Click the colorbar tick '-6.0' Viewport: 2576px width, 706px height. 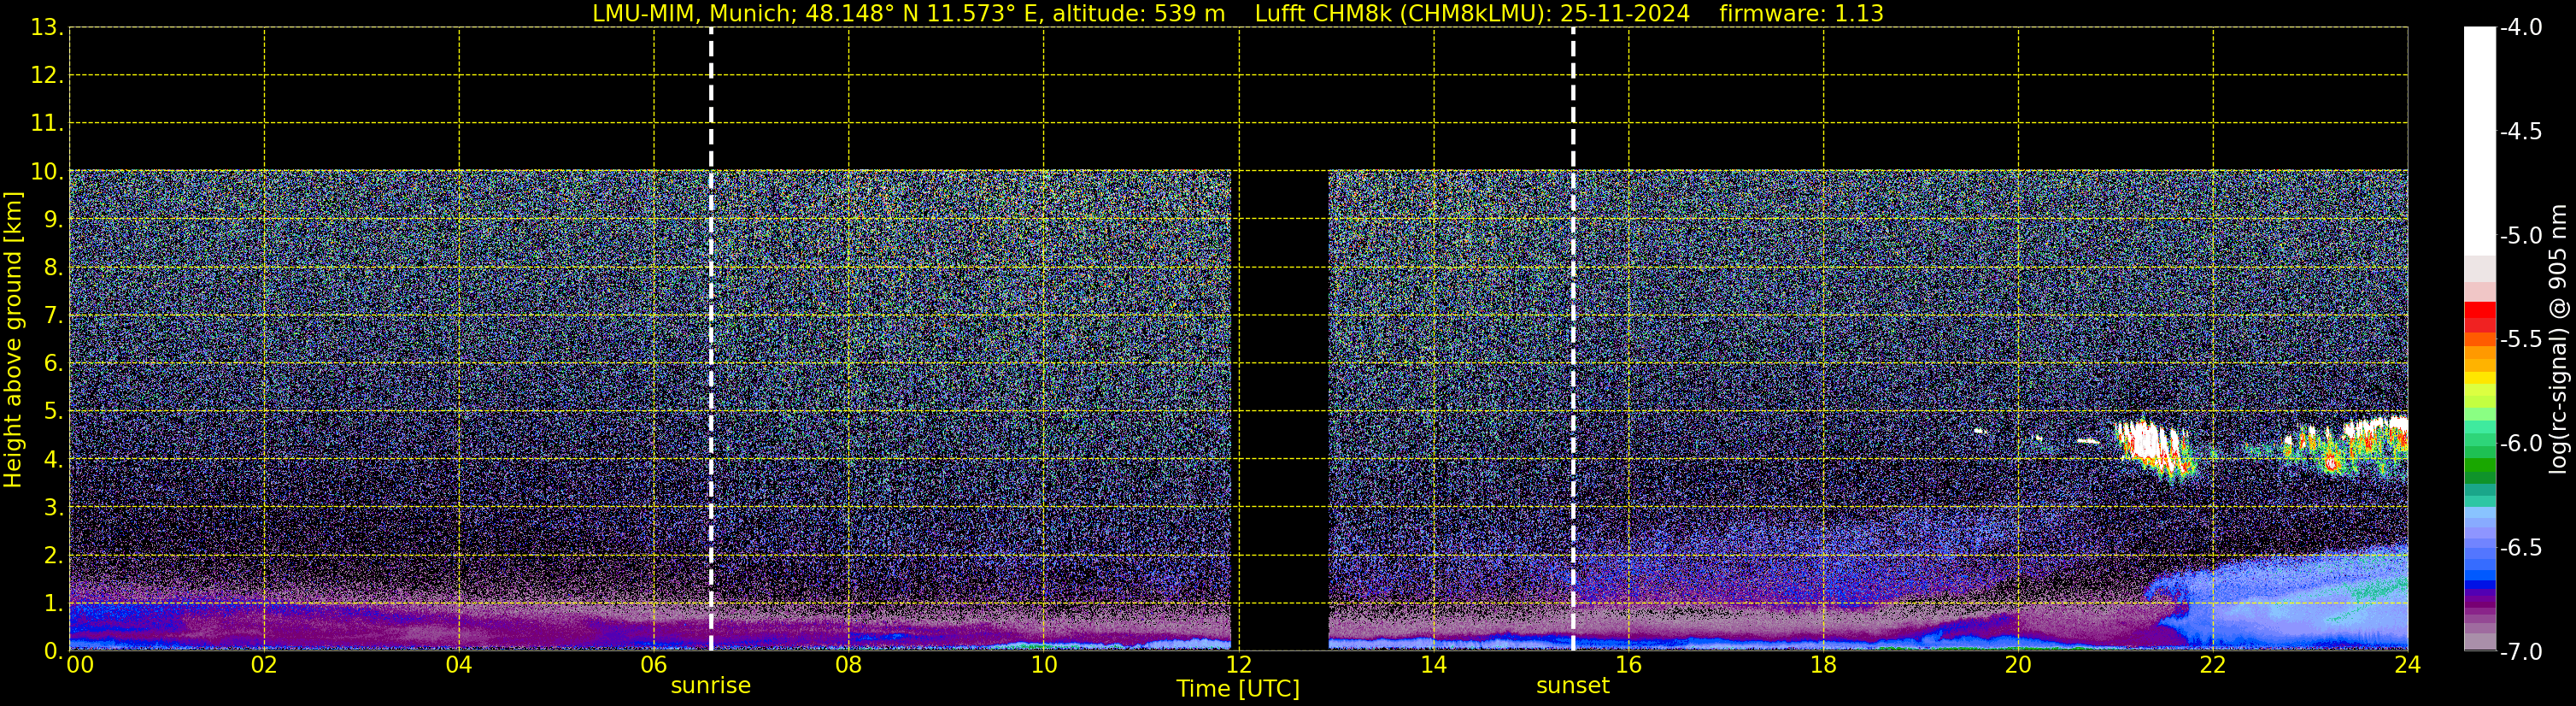(2520, 444)
